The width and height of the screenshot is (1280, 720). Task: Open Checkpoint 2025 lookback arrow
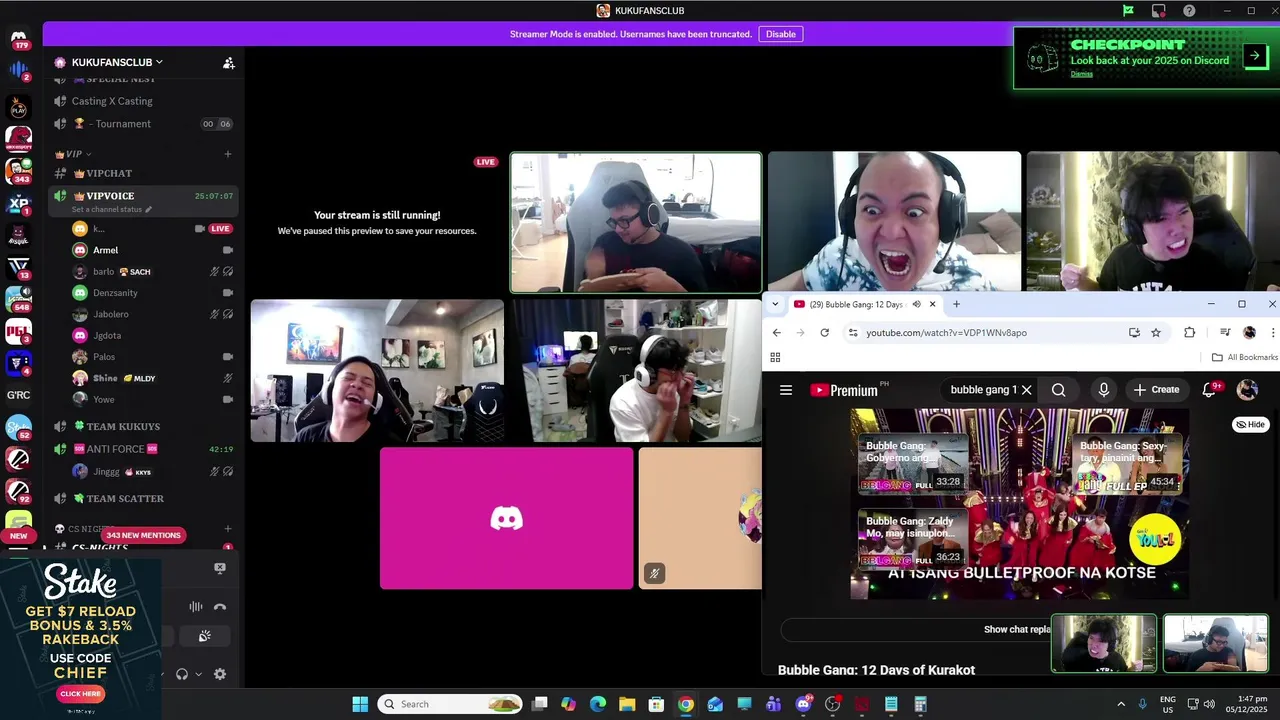click(x=1255, y=56)
